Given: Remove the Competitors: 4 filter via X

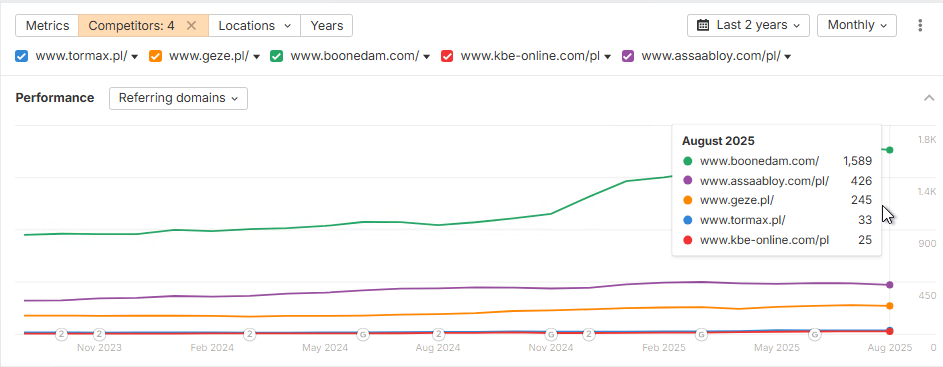Looking at the screenshot, I should pos(191,26).
